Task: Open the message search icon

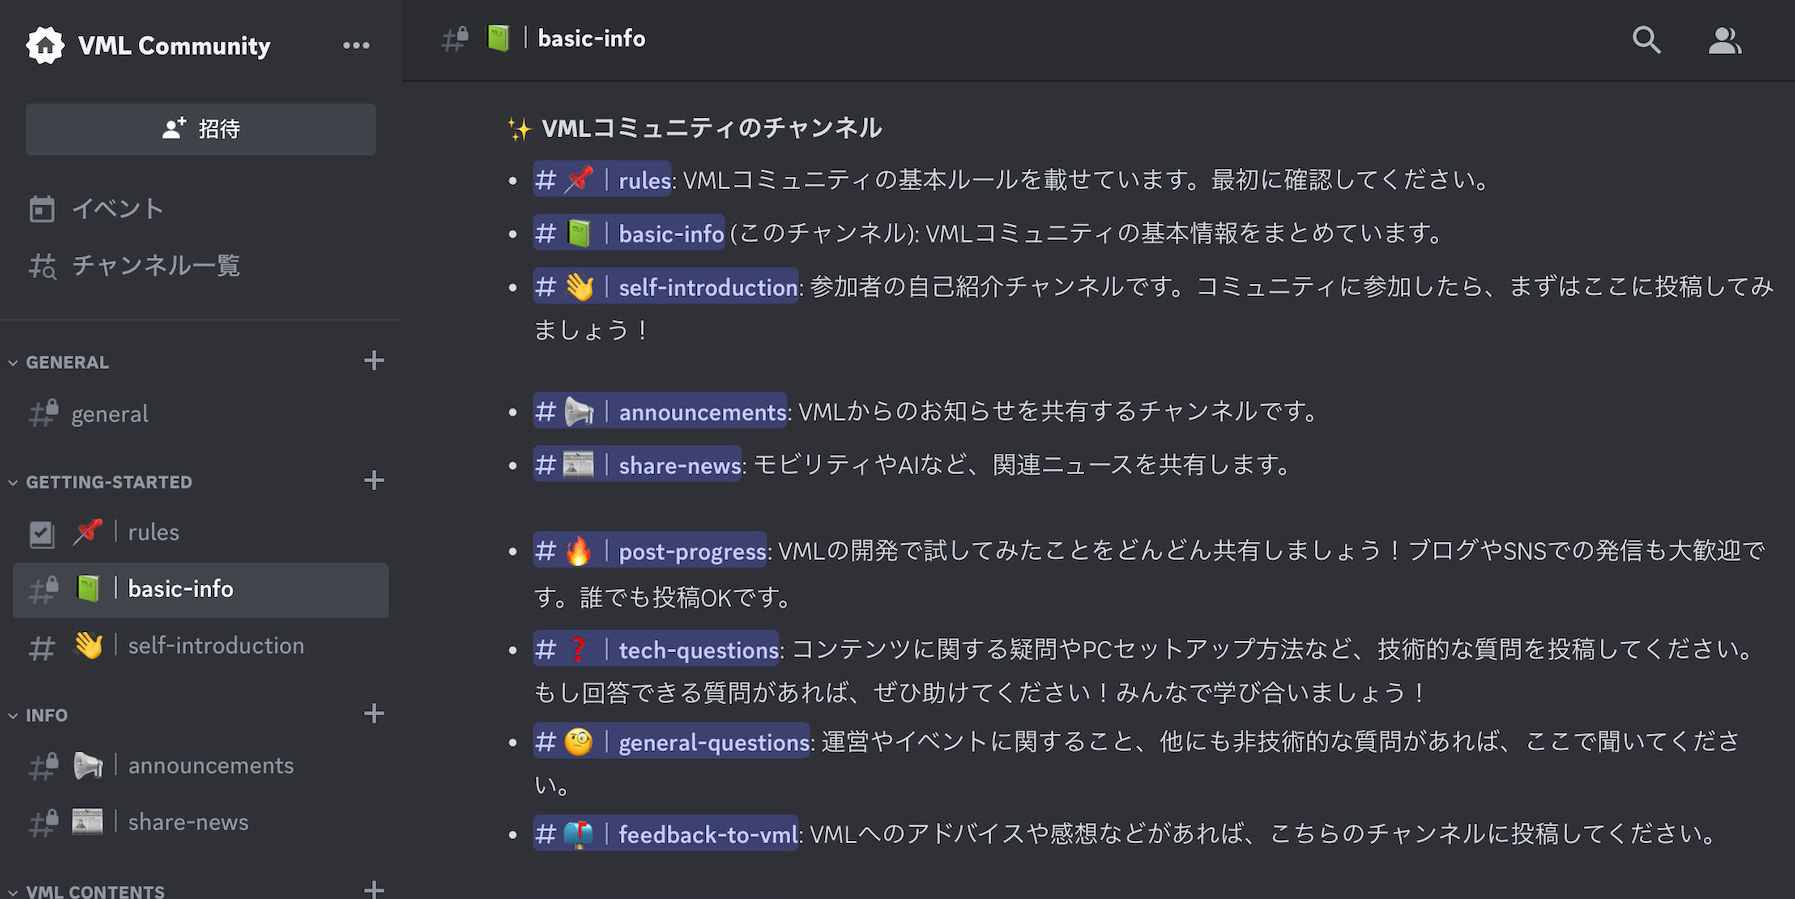Action: point(1646,40)
